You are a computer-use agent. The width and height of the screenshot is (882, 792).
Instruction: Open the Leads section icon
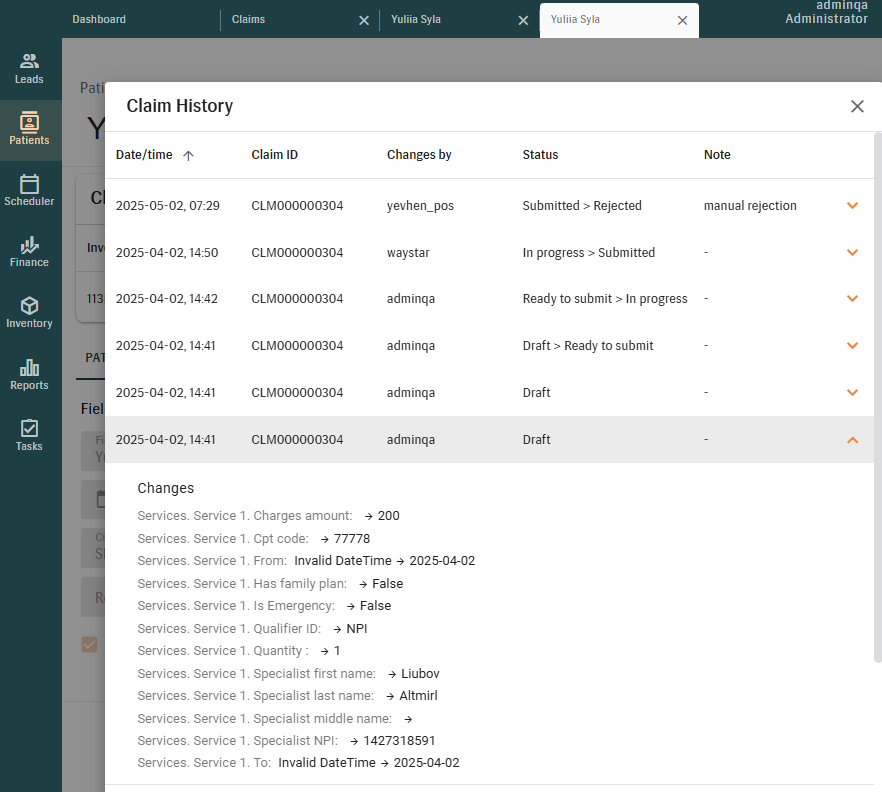click(x=29, y=61)
